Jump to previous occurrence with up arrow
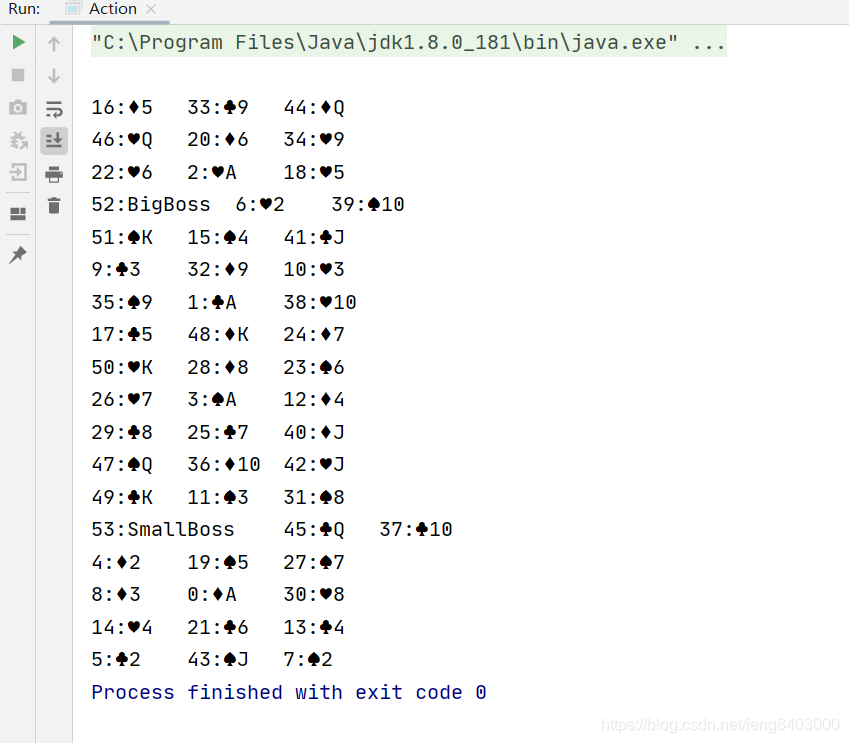This screenshot has height=743, width=849. (x=54, y=42)
